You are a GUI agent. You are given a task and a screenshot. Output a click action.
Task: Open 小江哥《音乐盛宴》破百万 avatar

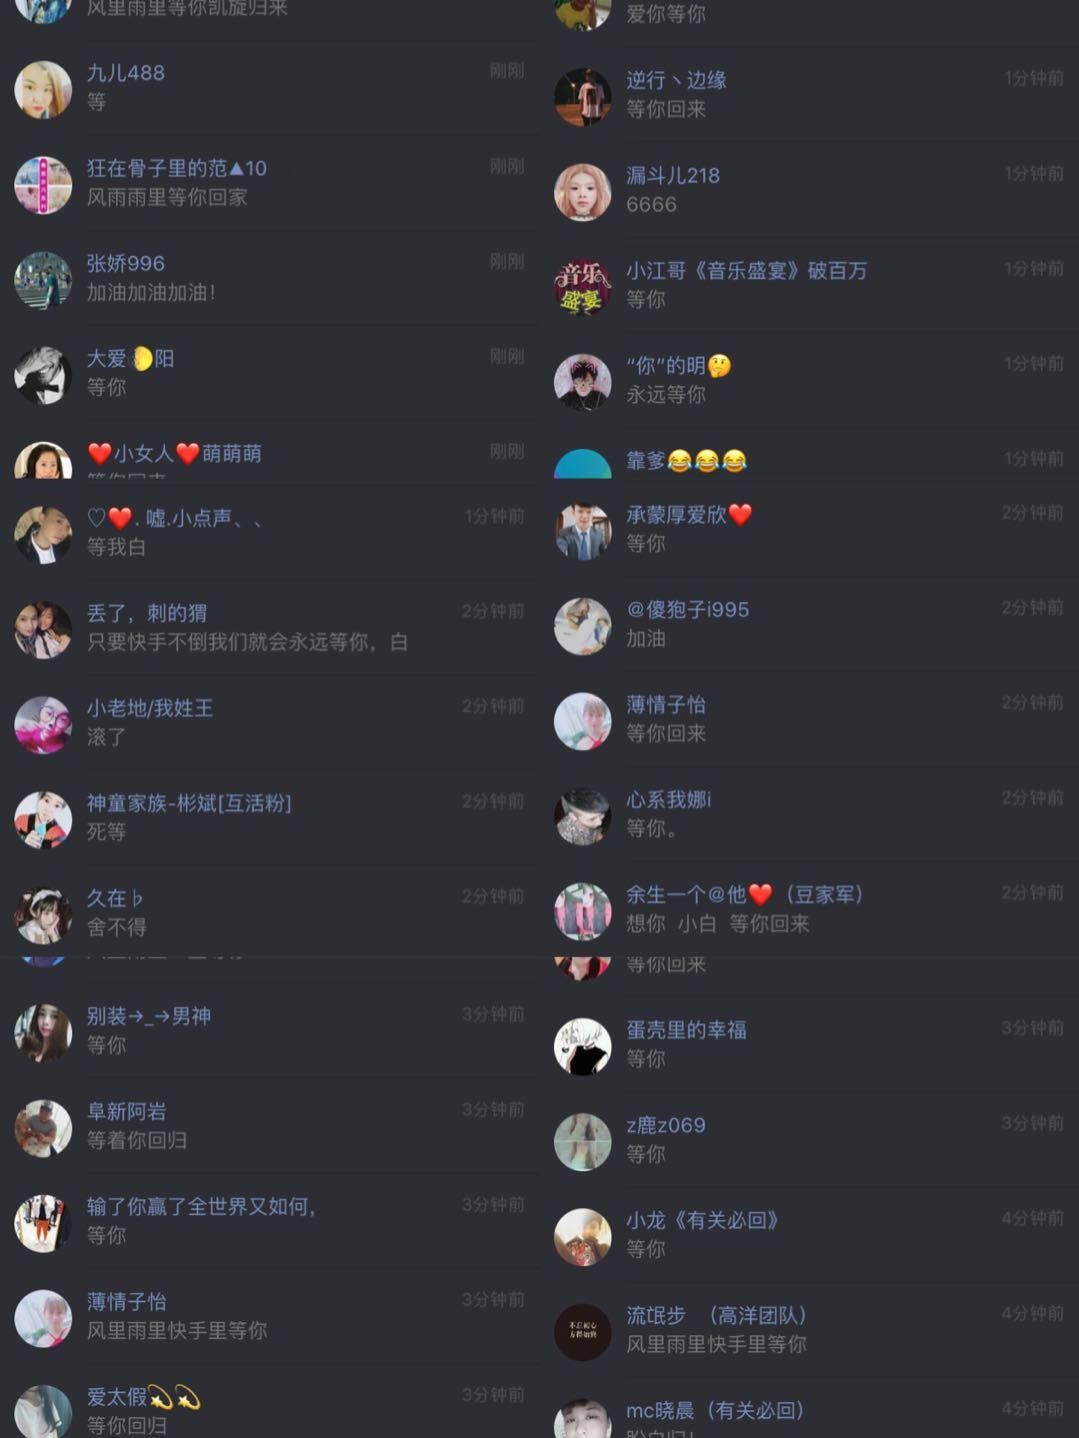583,287
